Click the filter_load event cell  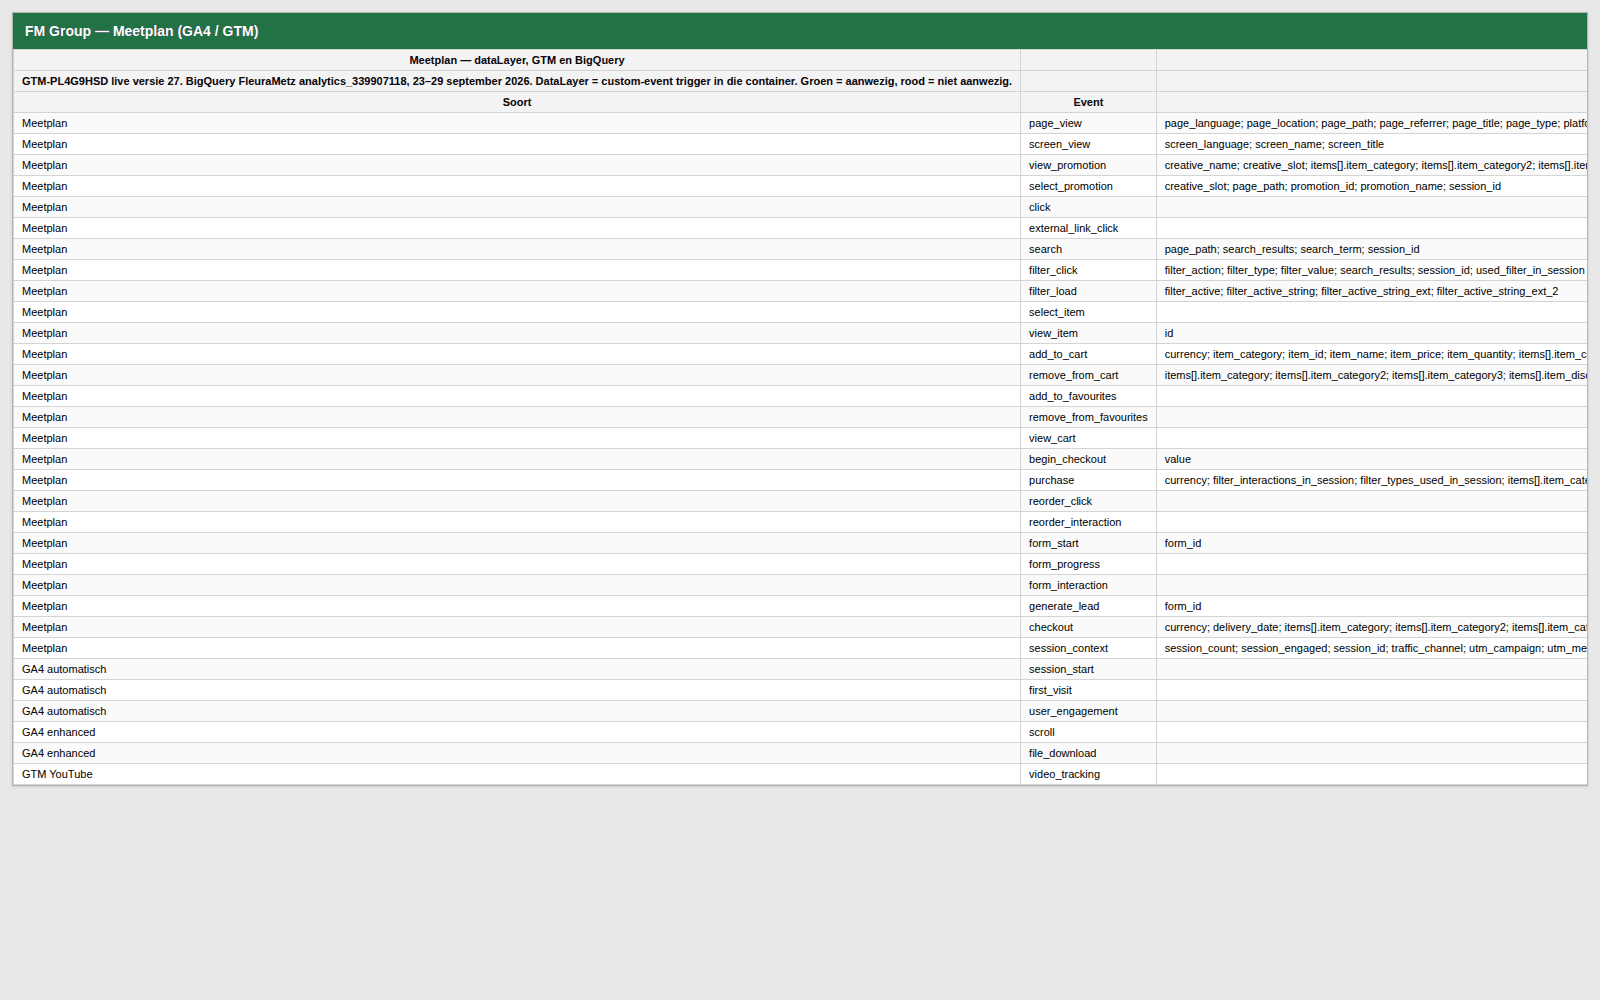(1088, 291)
